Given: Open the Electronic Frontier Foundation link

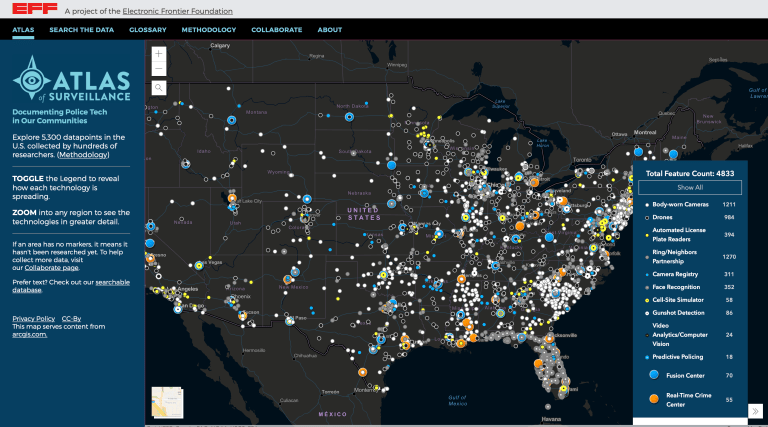Looking at the screenshot, I should tap(177, 10).
